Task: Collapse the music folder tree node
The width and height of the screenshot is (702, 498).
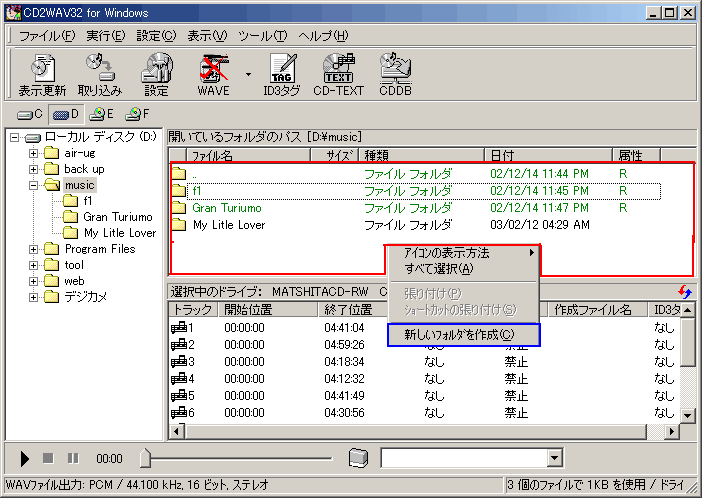Action: 34,185
